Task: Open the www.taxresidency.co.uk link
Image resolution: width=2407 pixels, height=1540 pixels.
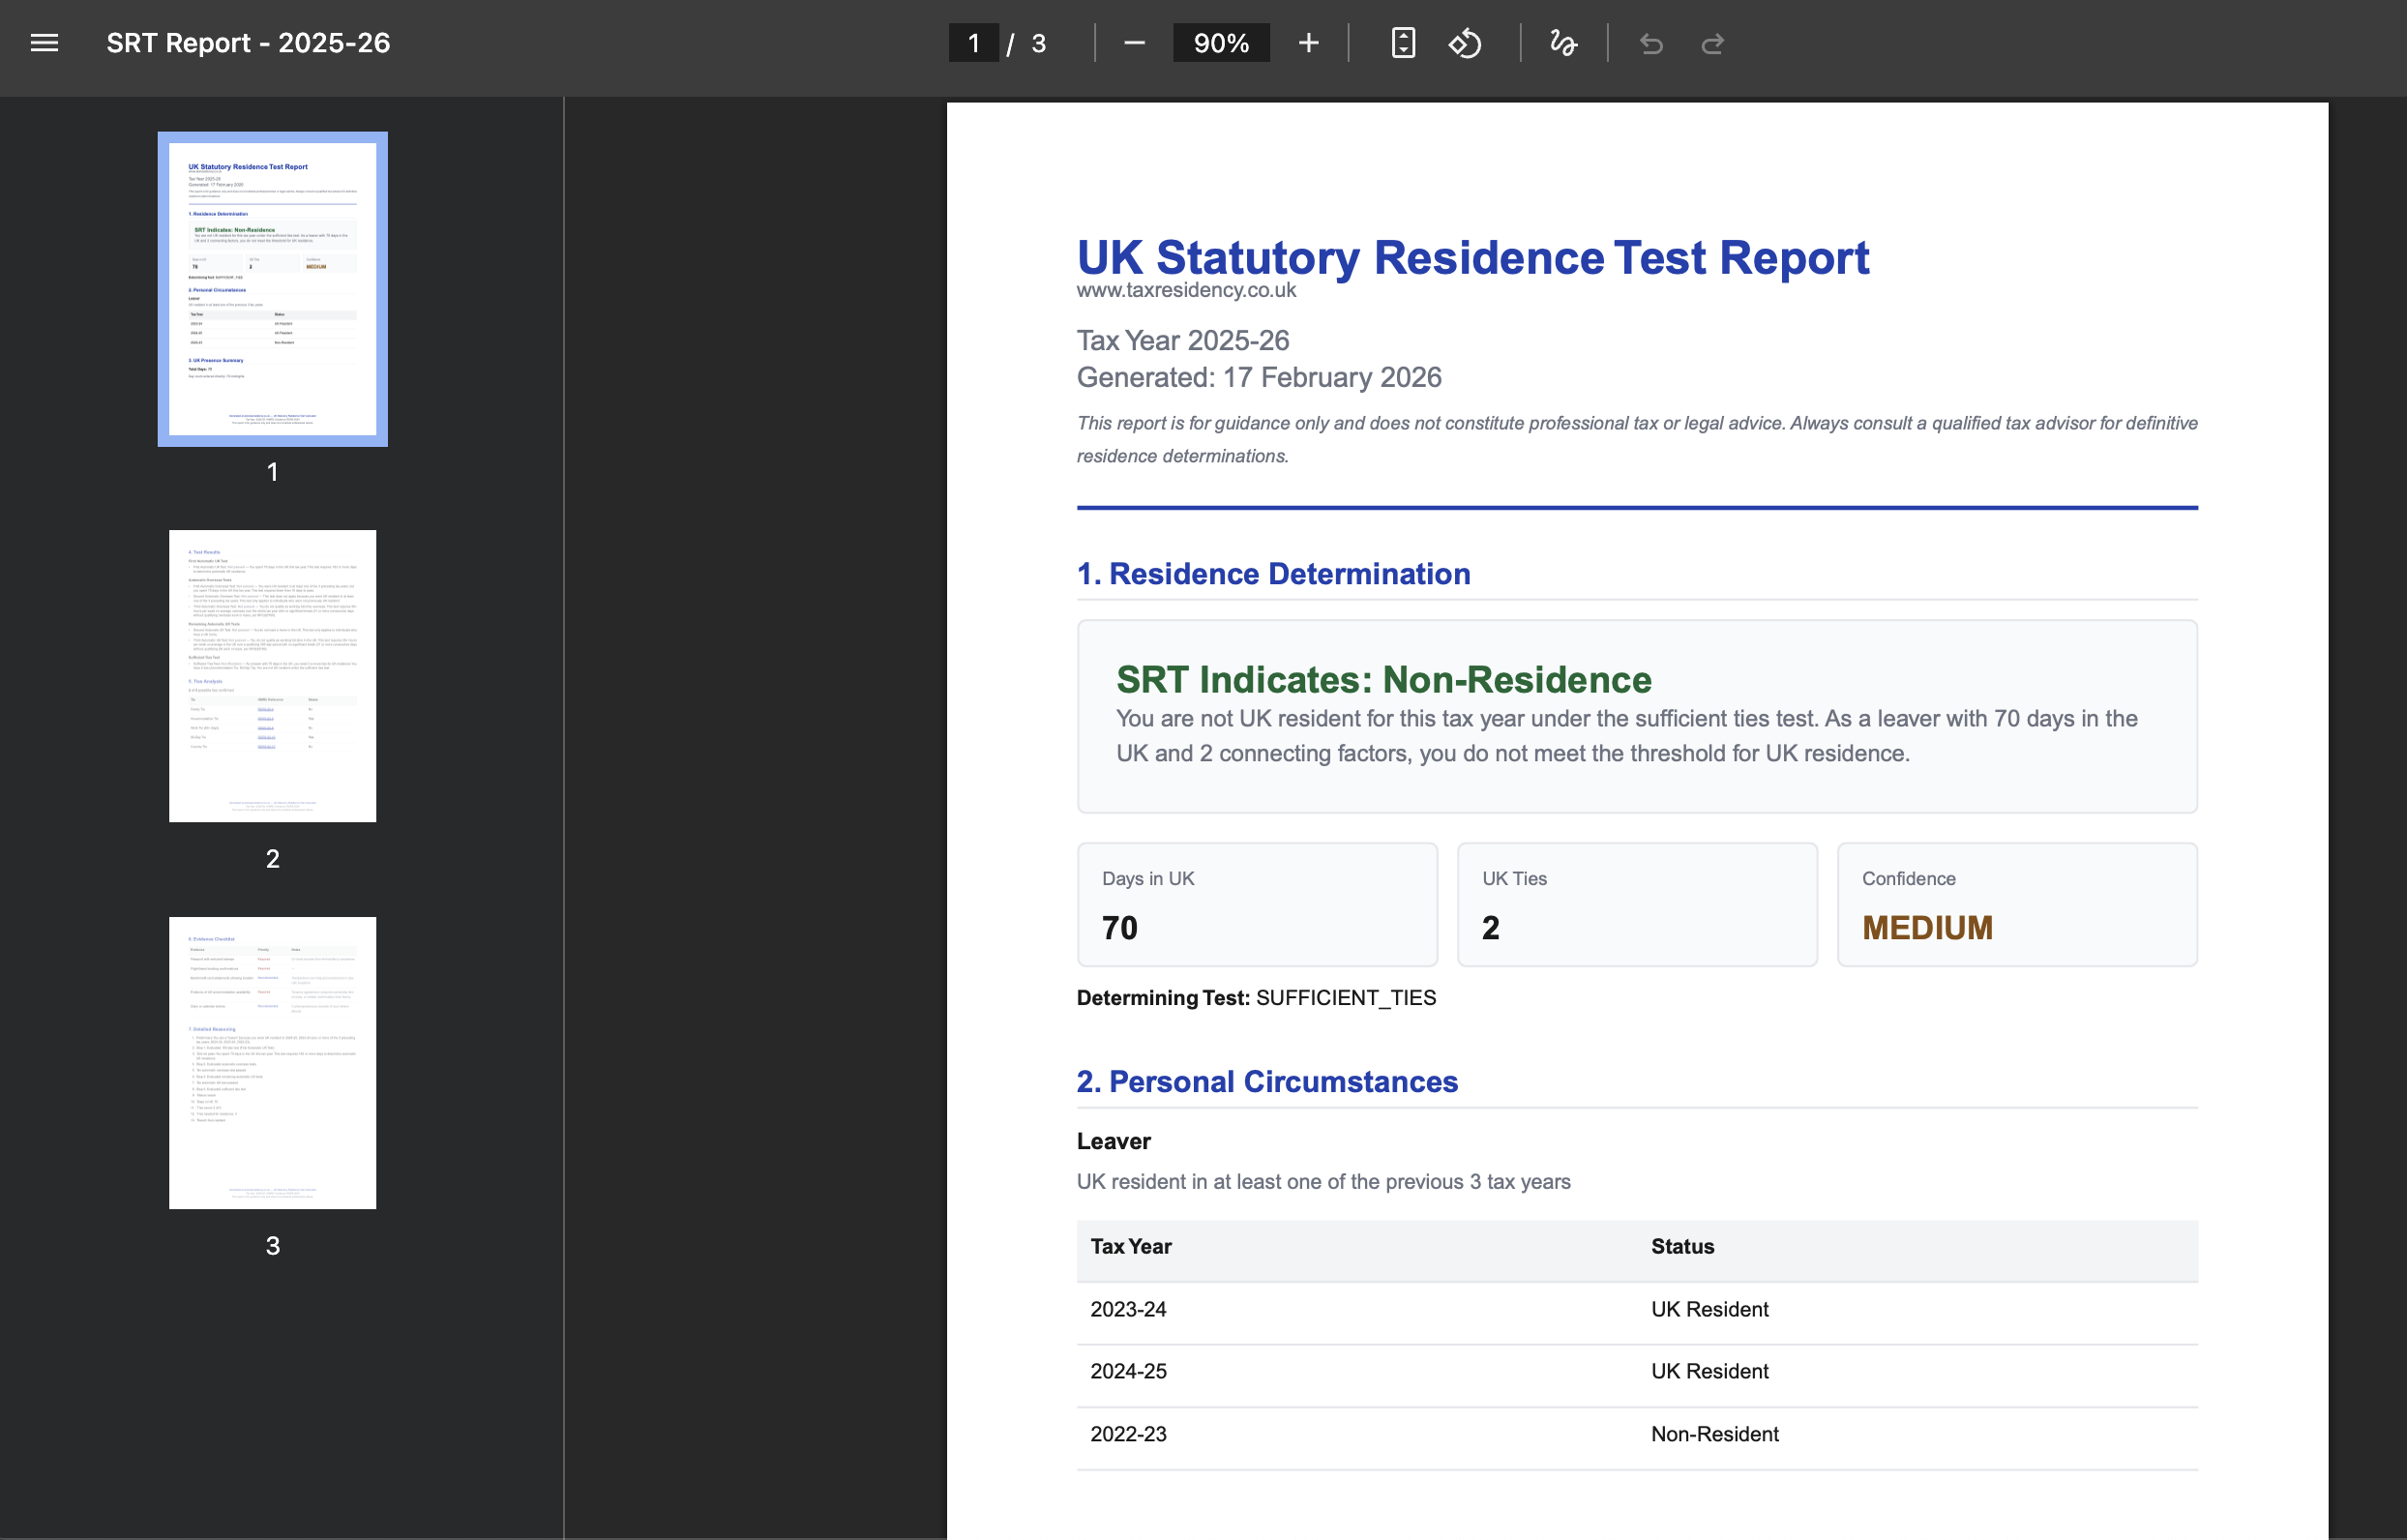Action: click(1185, 291)
